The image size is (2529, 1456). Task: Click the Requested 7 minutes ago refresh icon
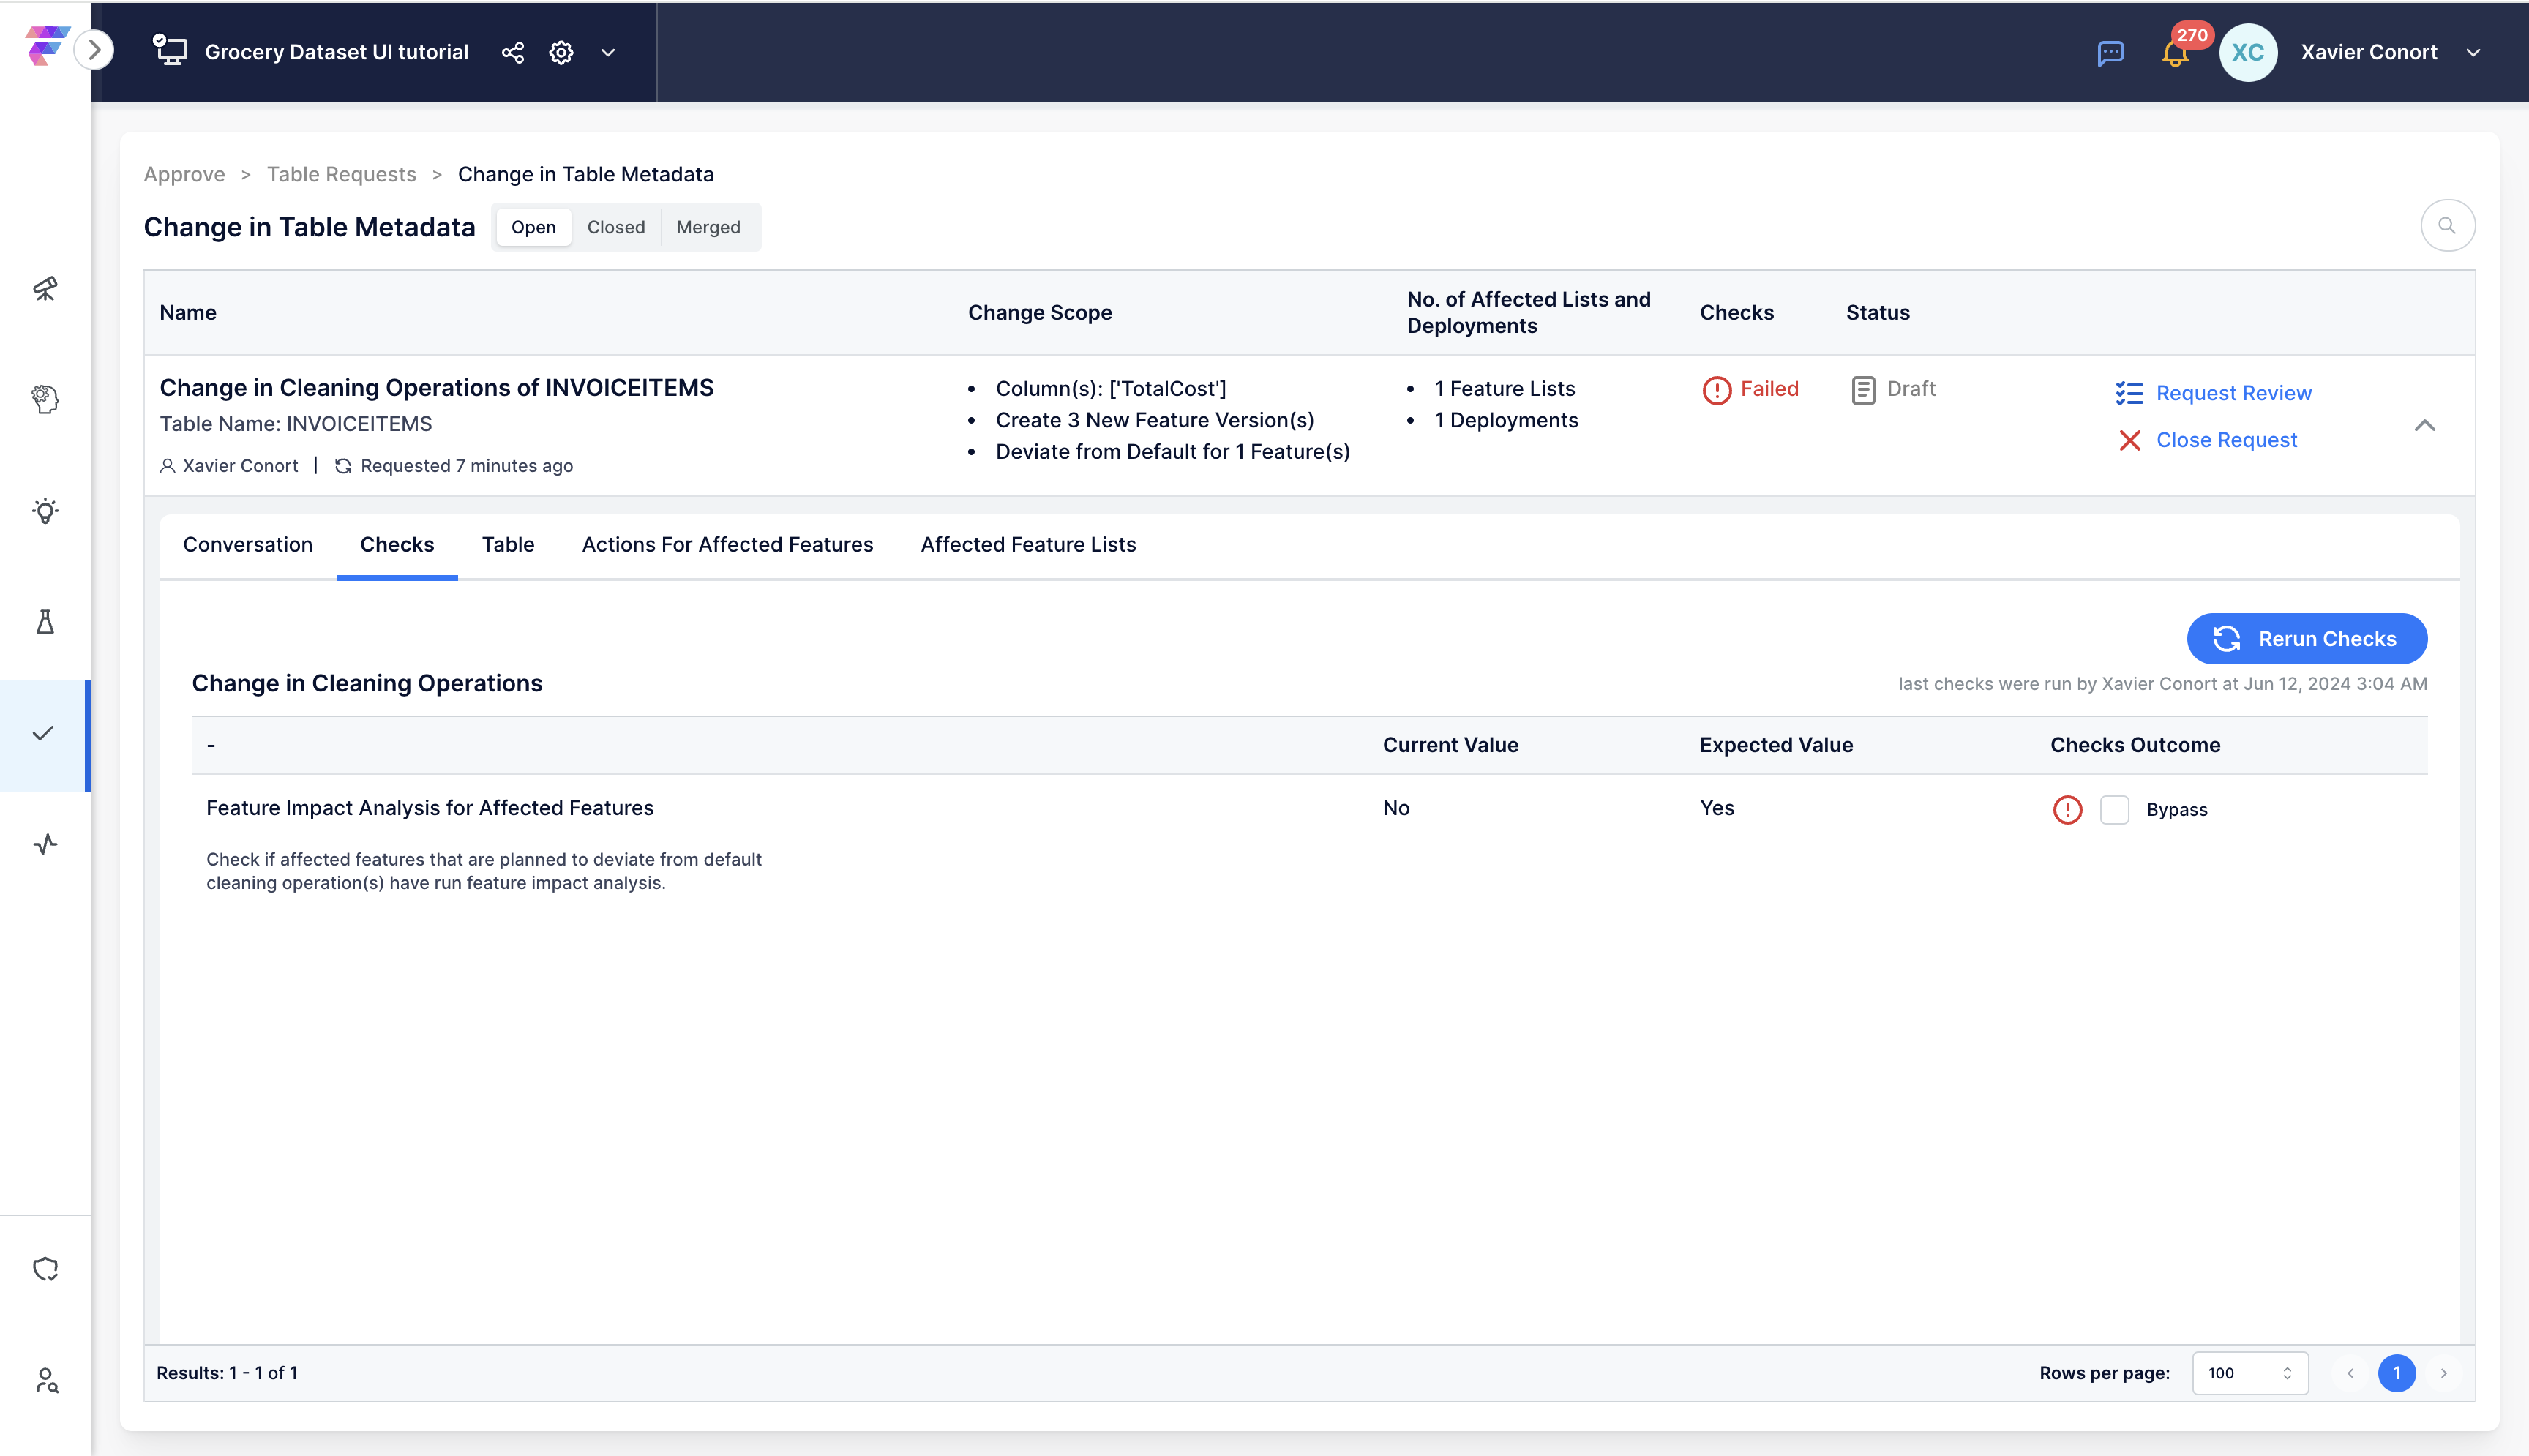(x=343, y=466)
